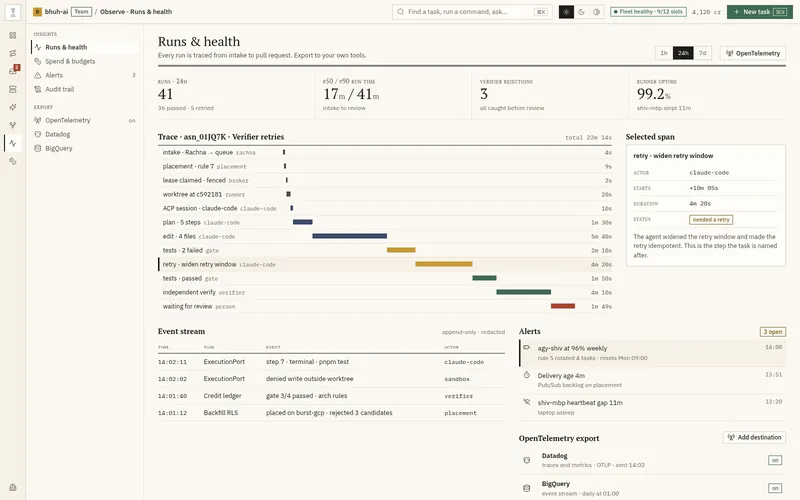This screenshot has height=500, width=800.
Task: Switch to contrast theme half-circle icon
Action: 596,12
